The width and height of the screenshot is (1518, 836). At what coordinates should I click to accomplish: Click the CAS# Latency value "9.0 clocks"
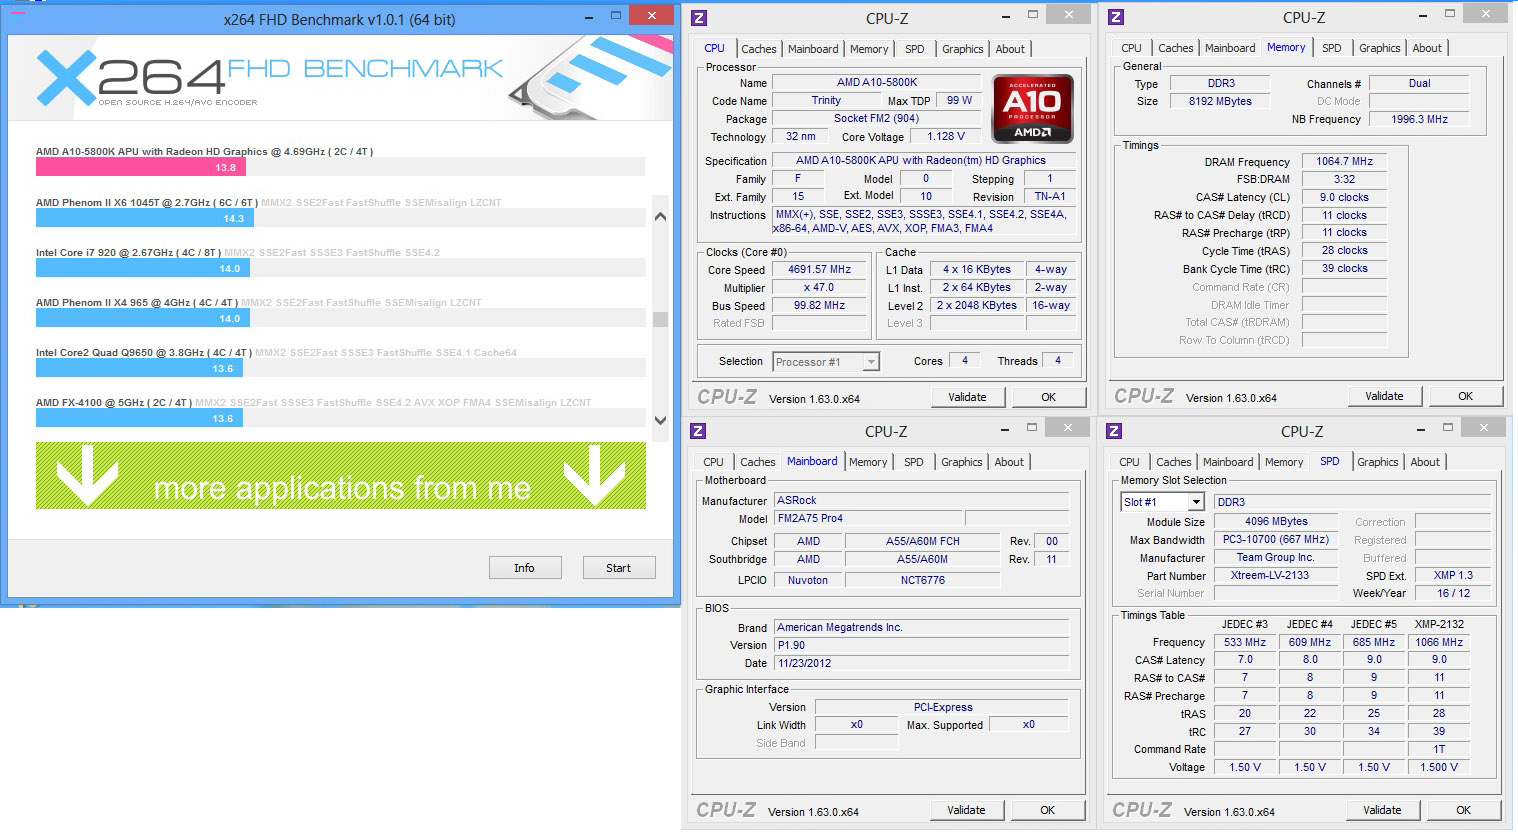tap(1345, 197)
